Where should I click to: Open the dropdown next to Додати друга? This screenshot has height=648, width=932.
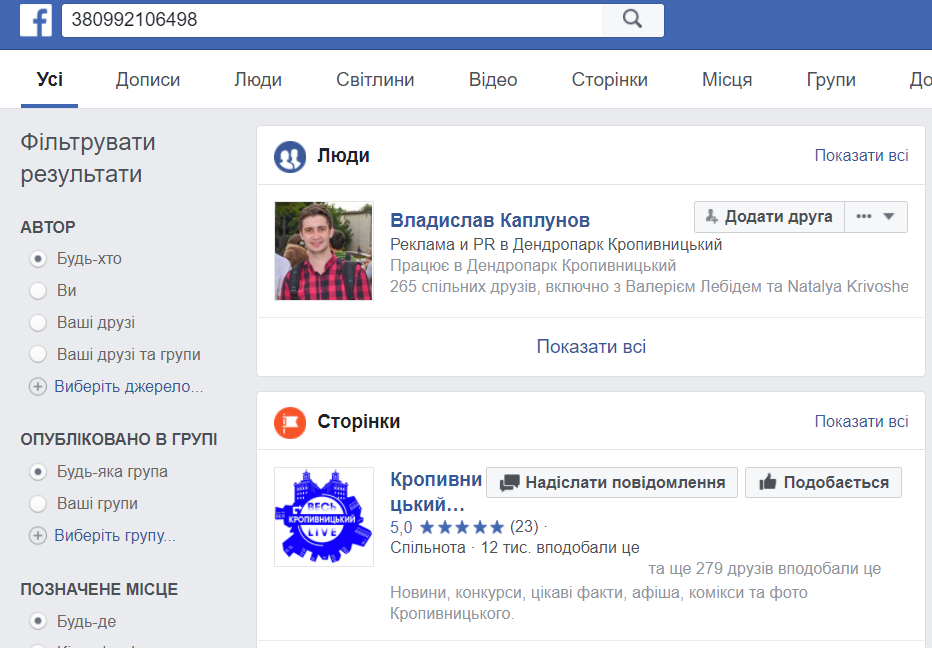click(x=876, y=217)
